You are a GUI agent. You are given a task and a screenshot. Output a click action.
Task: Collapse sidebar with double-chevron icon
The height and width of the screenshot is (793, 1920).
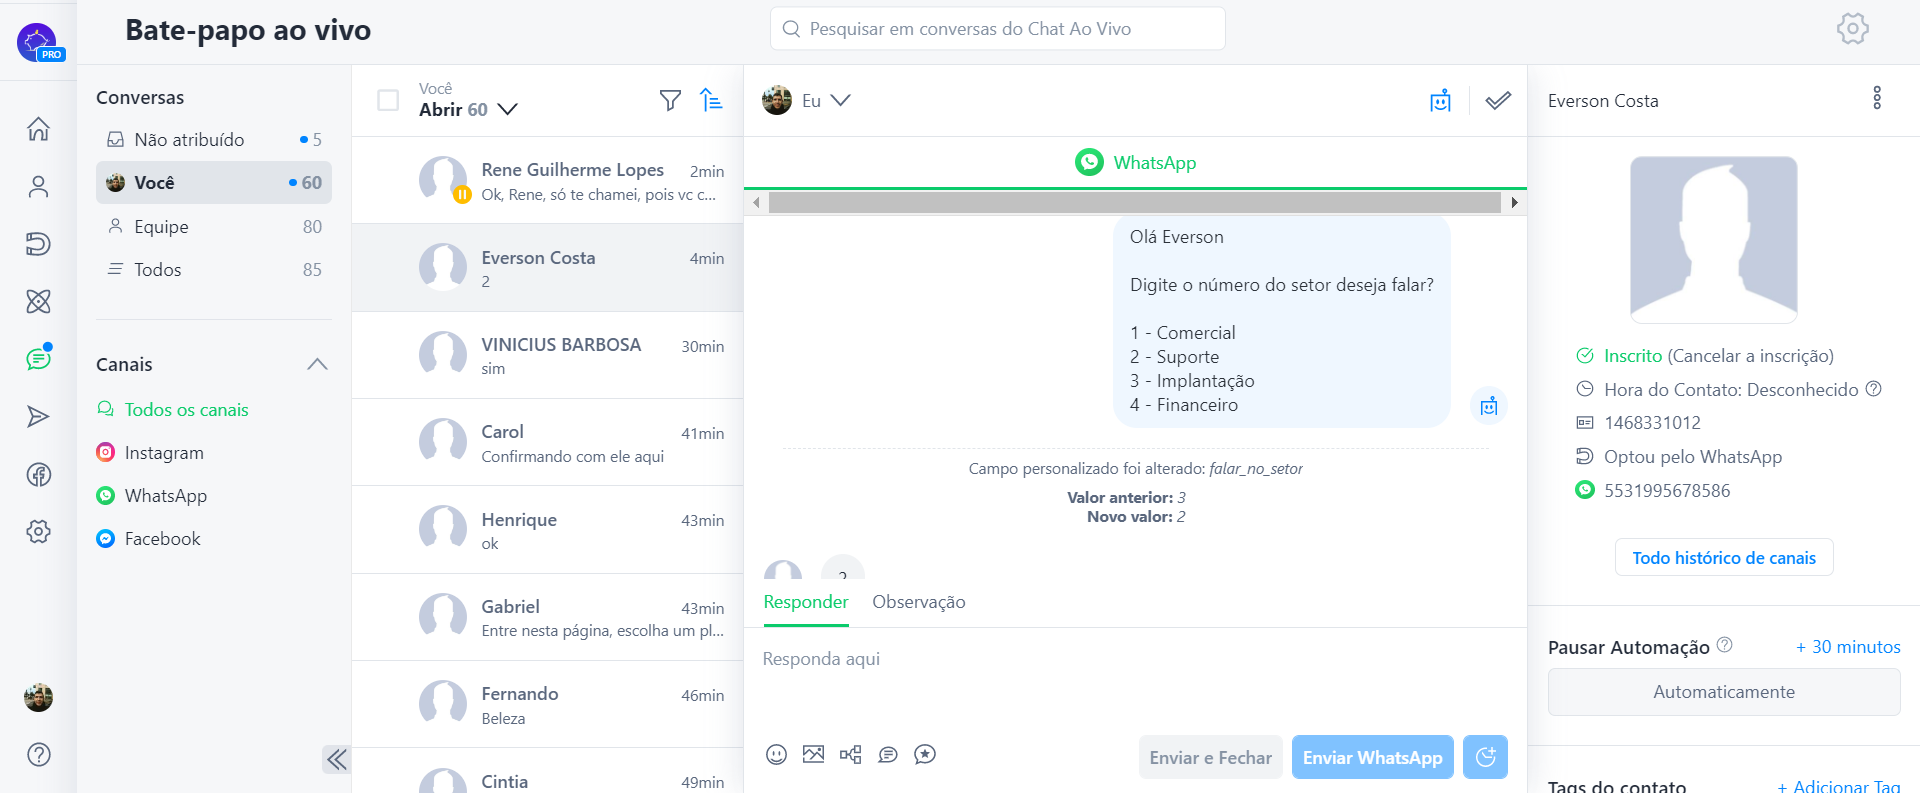336,759
